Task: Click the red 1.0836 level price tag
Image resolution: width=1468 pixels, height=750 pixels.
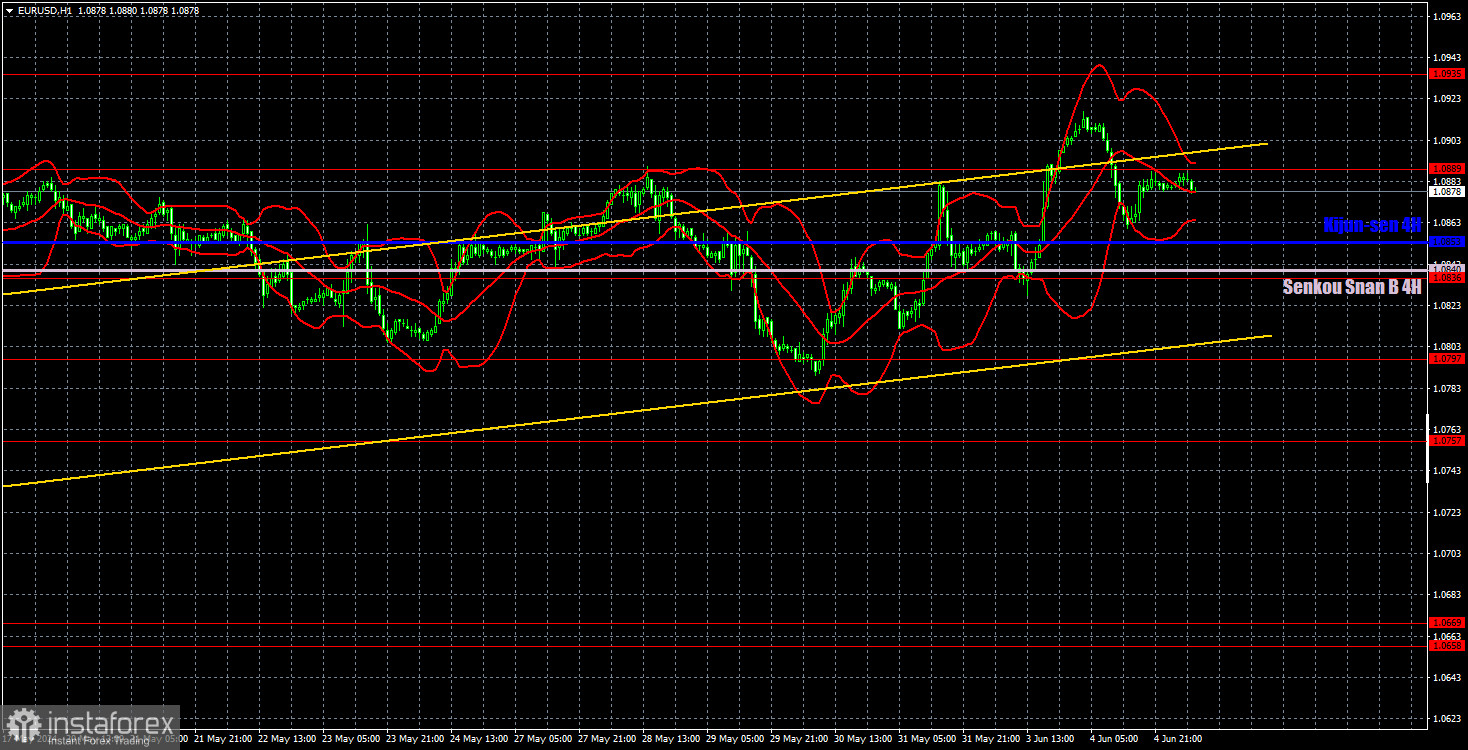Action: click(1447, 279)
